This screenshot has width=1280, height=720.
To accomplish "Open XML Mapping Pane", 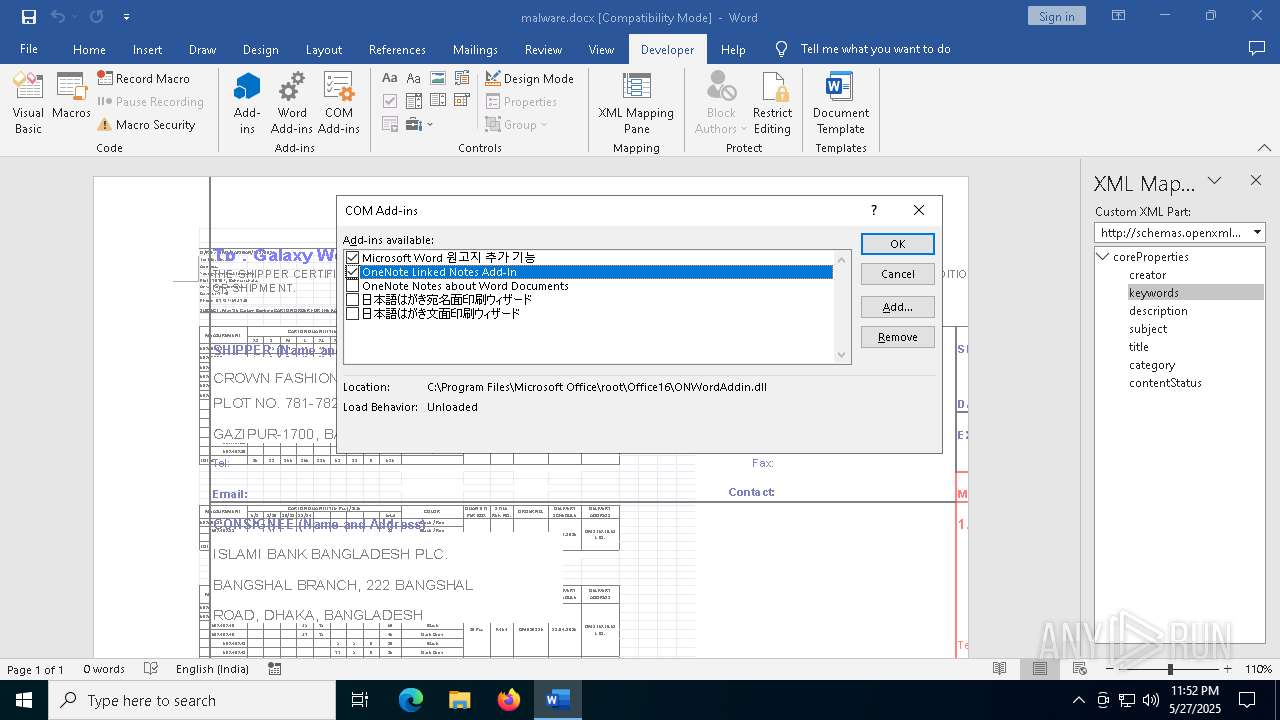I will 636,104.
